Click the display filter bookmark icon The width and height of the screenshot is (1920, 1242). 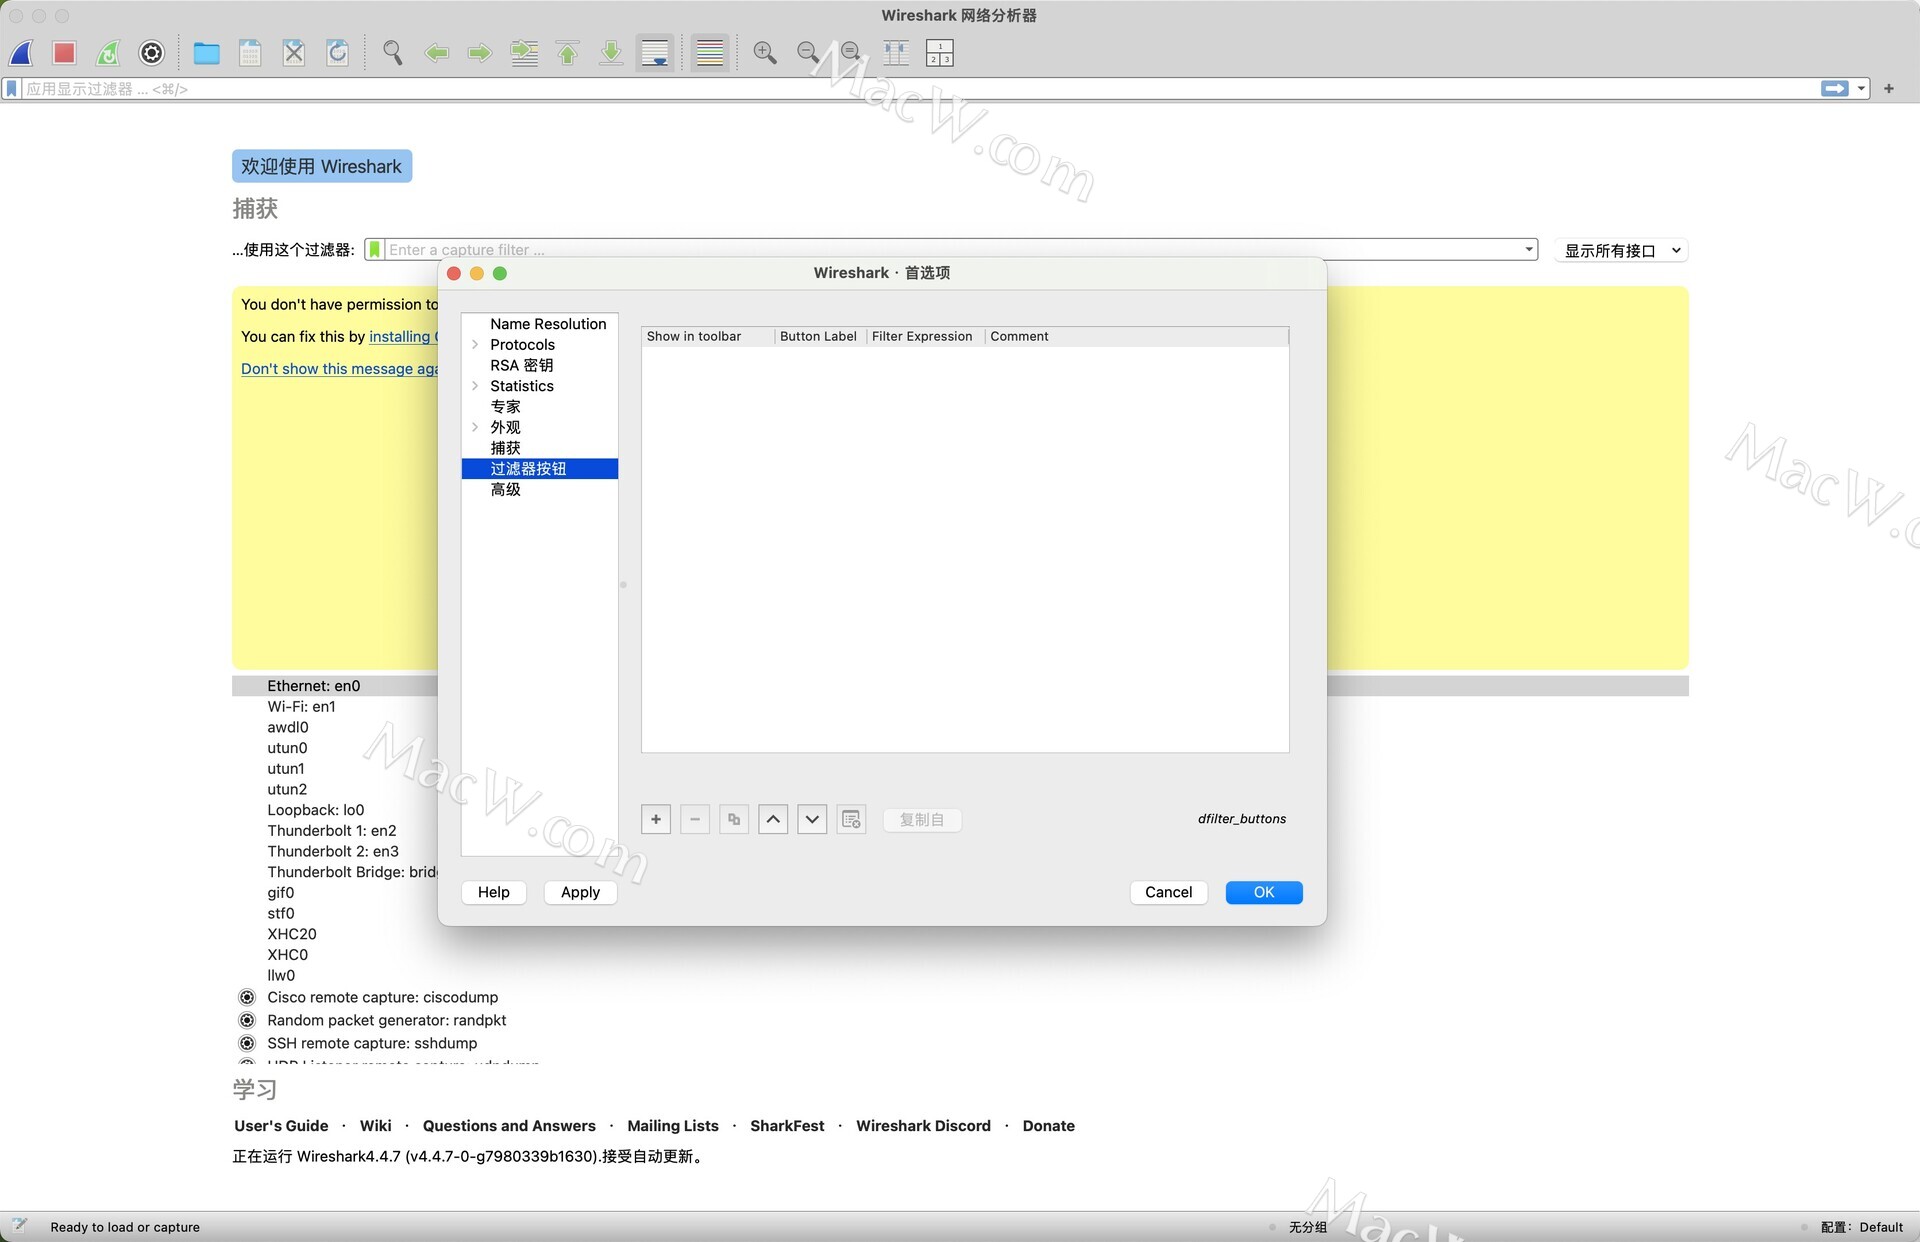pyautogui.click(x=12, y=89)
